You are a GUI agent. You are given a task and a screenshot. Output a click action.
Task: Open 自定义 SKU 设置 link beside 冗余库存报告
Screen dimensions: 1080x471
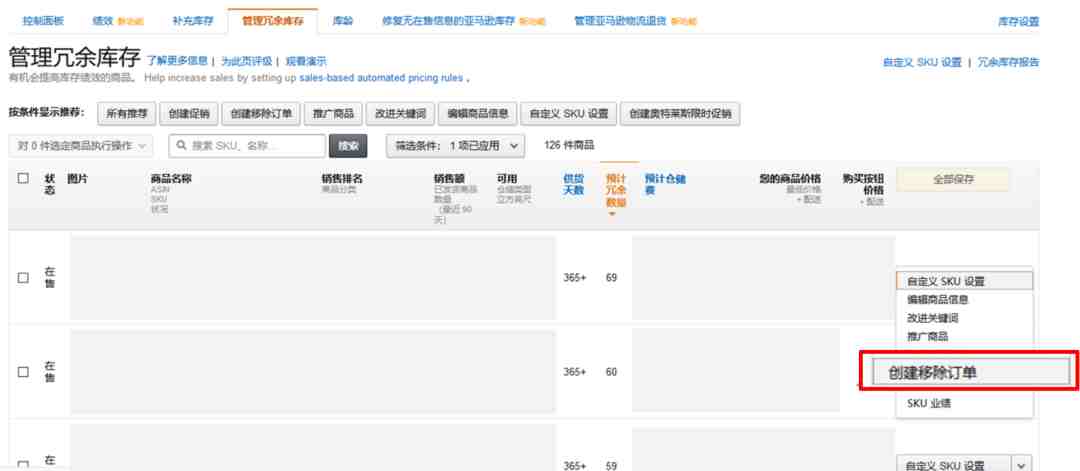coord(922,63)
